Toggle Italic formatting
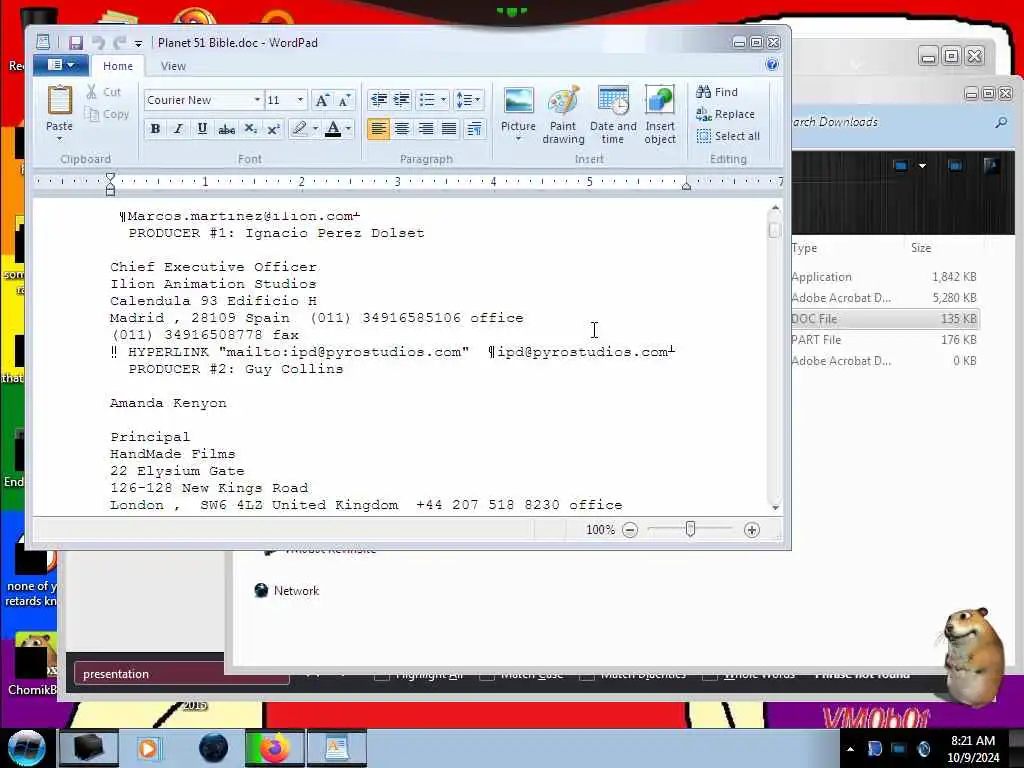The image size is (1024, 768). (x=178, y=129)
